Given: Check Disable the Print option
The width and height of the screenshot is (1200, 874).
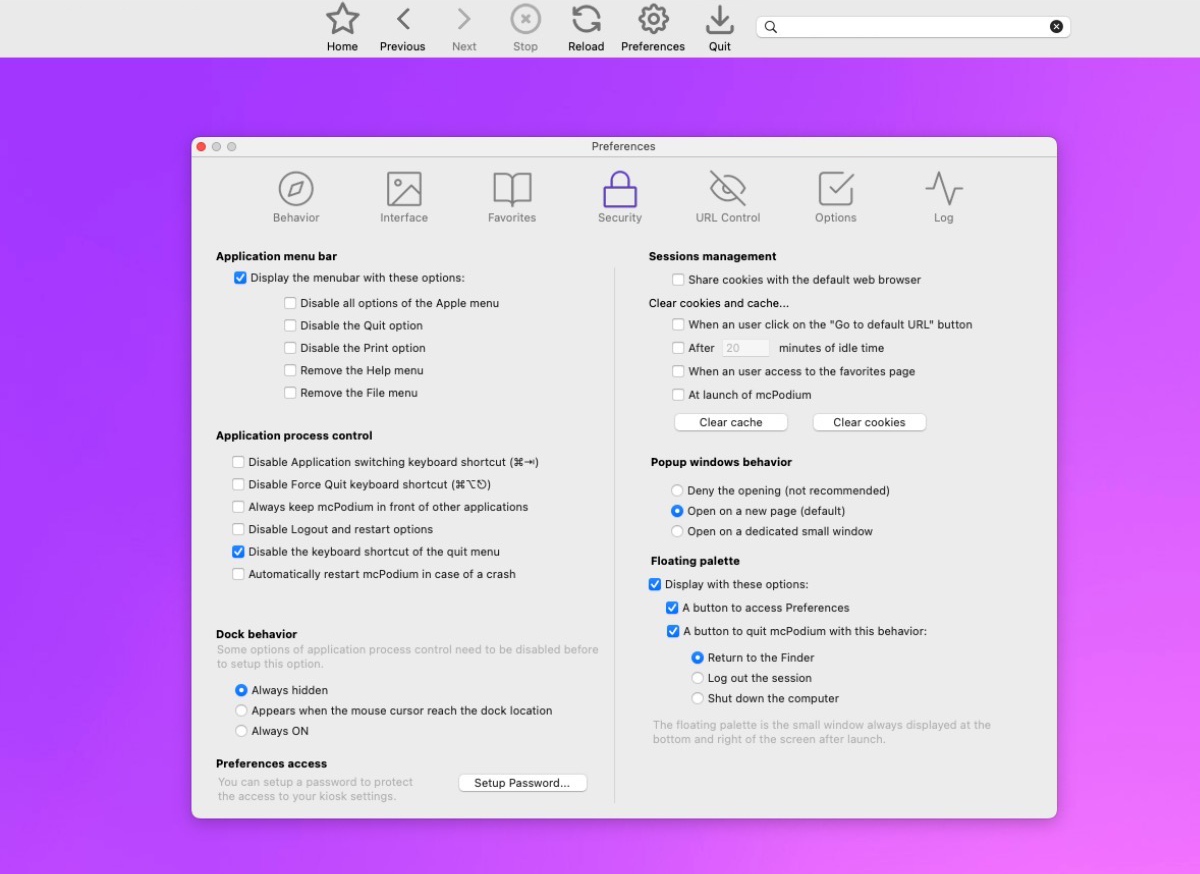Looking at the screenshot, I should coord(290,348).
